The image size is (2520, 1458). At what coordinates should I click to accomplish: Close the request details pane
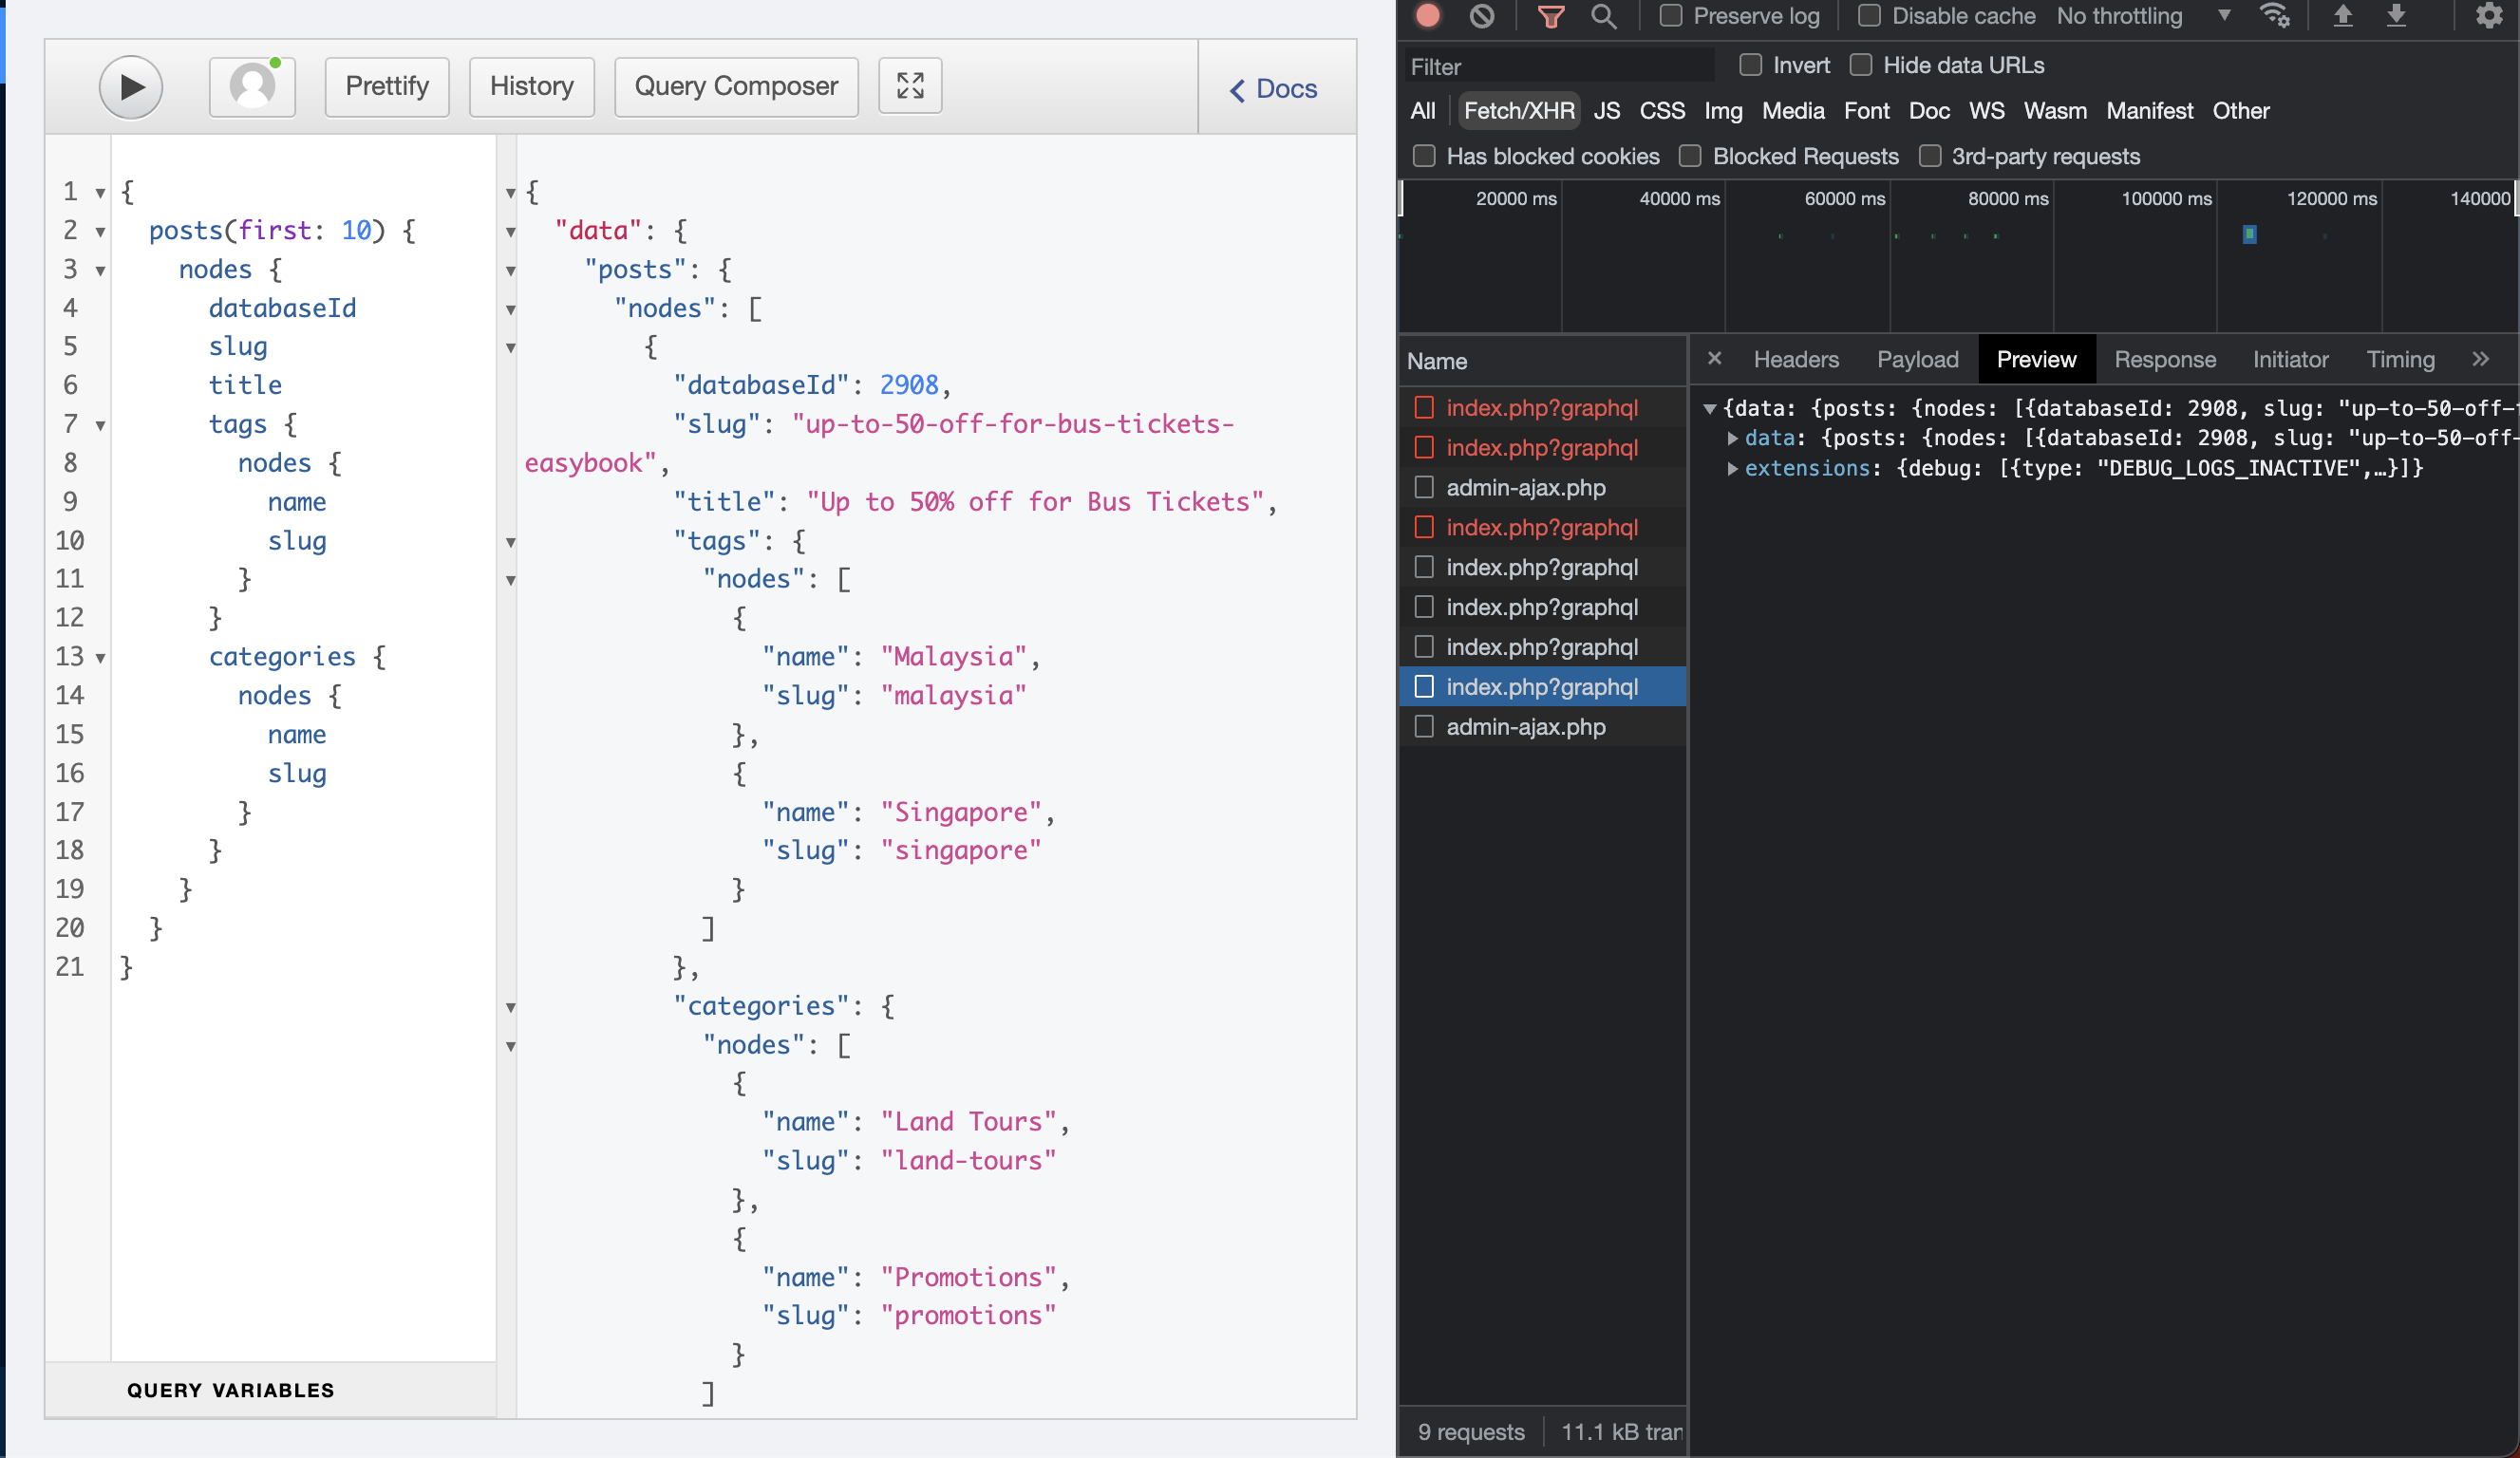pos(1714,358)
